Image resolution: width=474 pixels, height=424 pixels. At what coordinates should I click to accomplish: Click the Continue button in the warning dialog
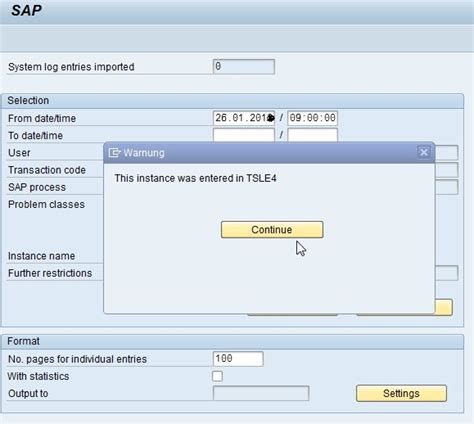click(272, 229)
